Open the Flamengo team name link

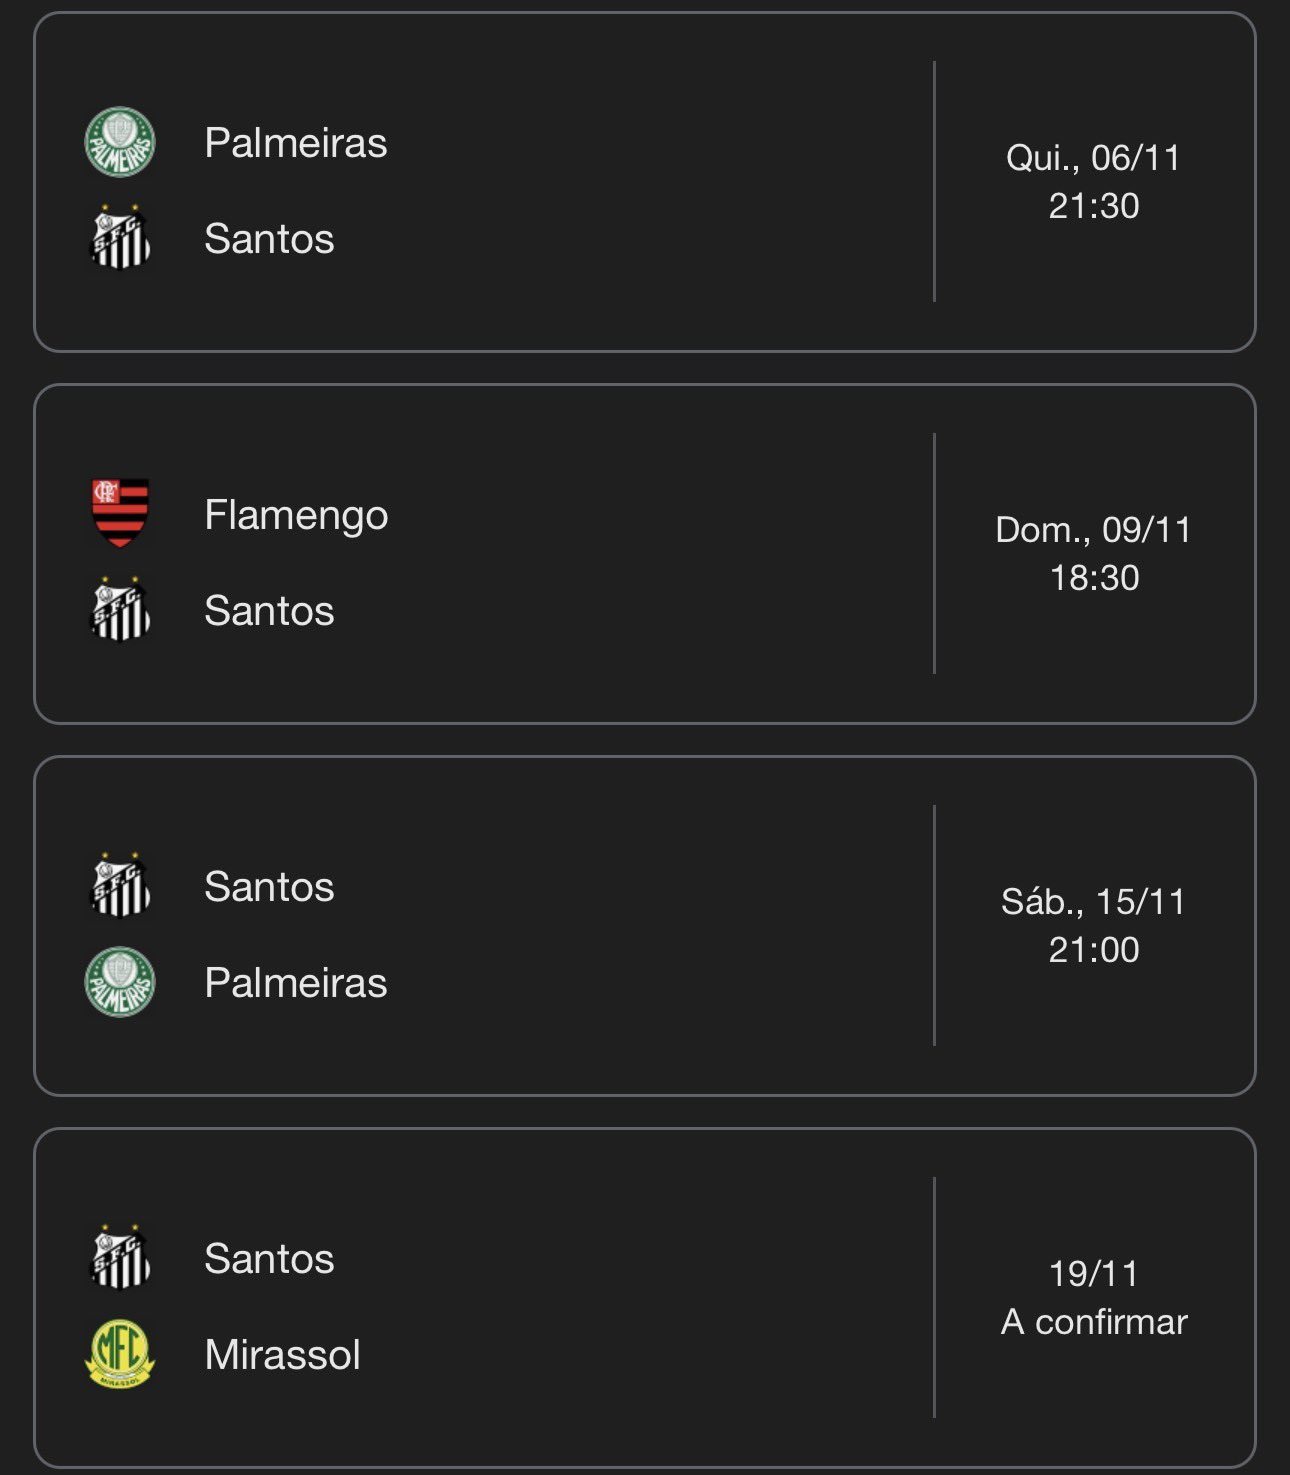coord(296,515)
